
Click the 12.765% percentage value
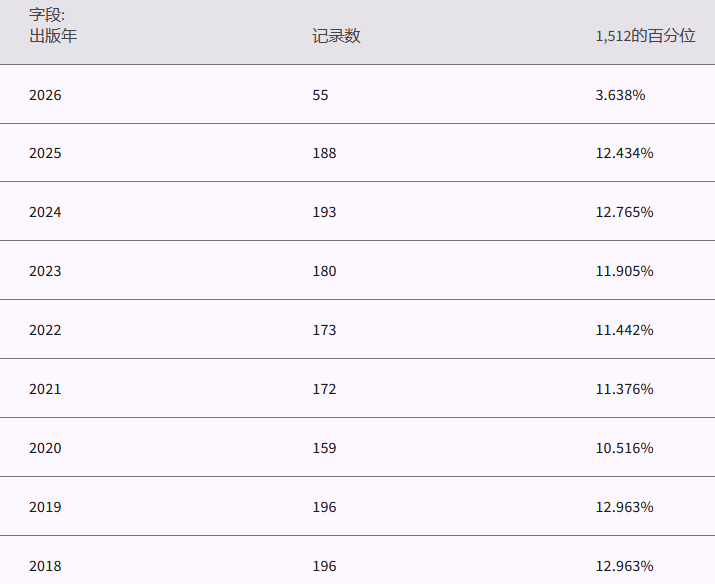[x=624, y=212]
